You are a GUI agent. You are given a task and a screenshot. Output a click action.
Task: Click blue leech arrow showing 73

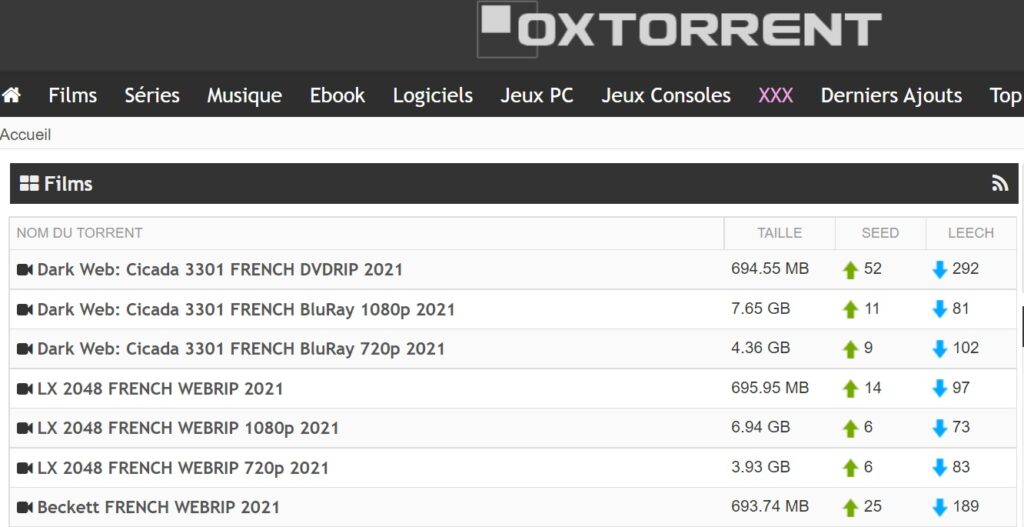[940, 428]
